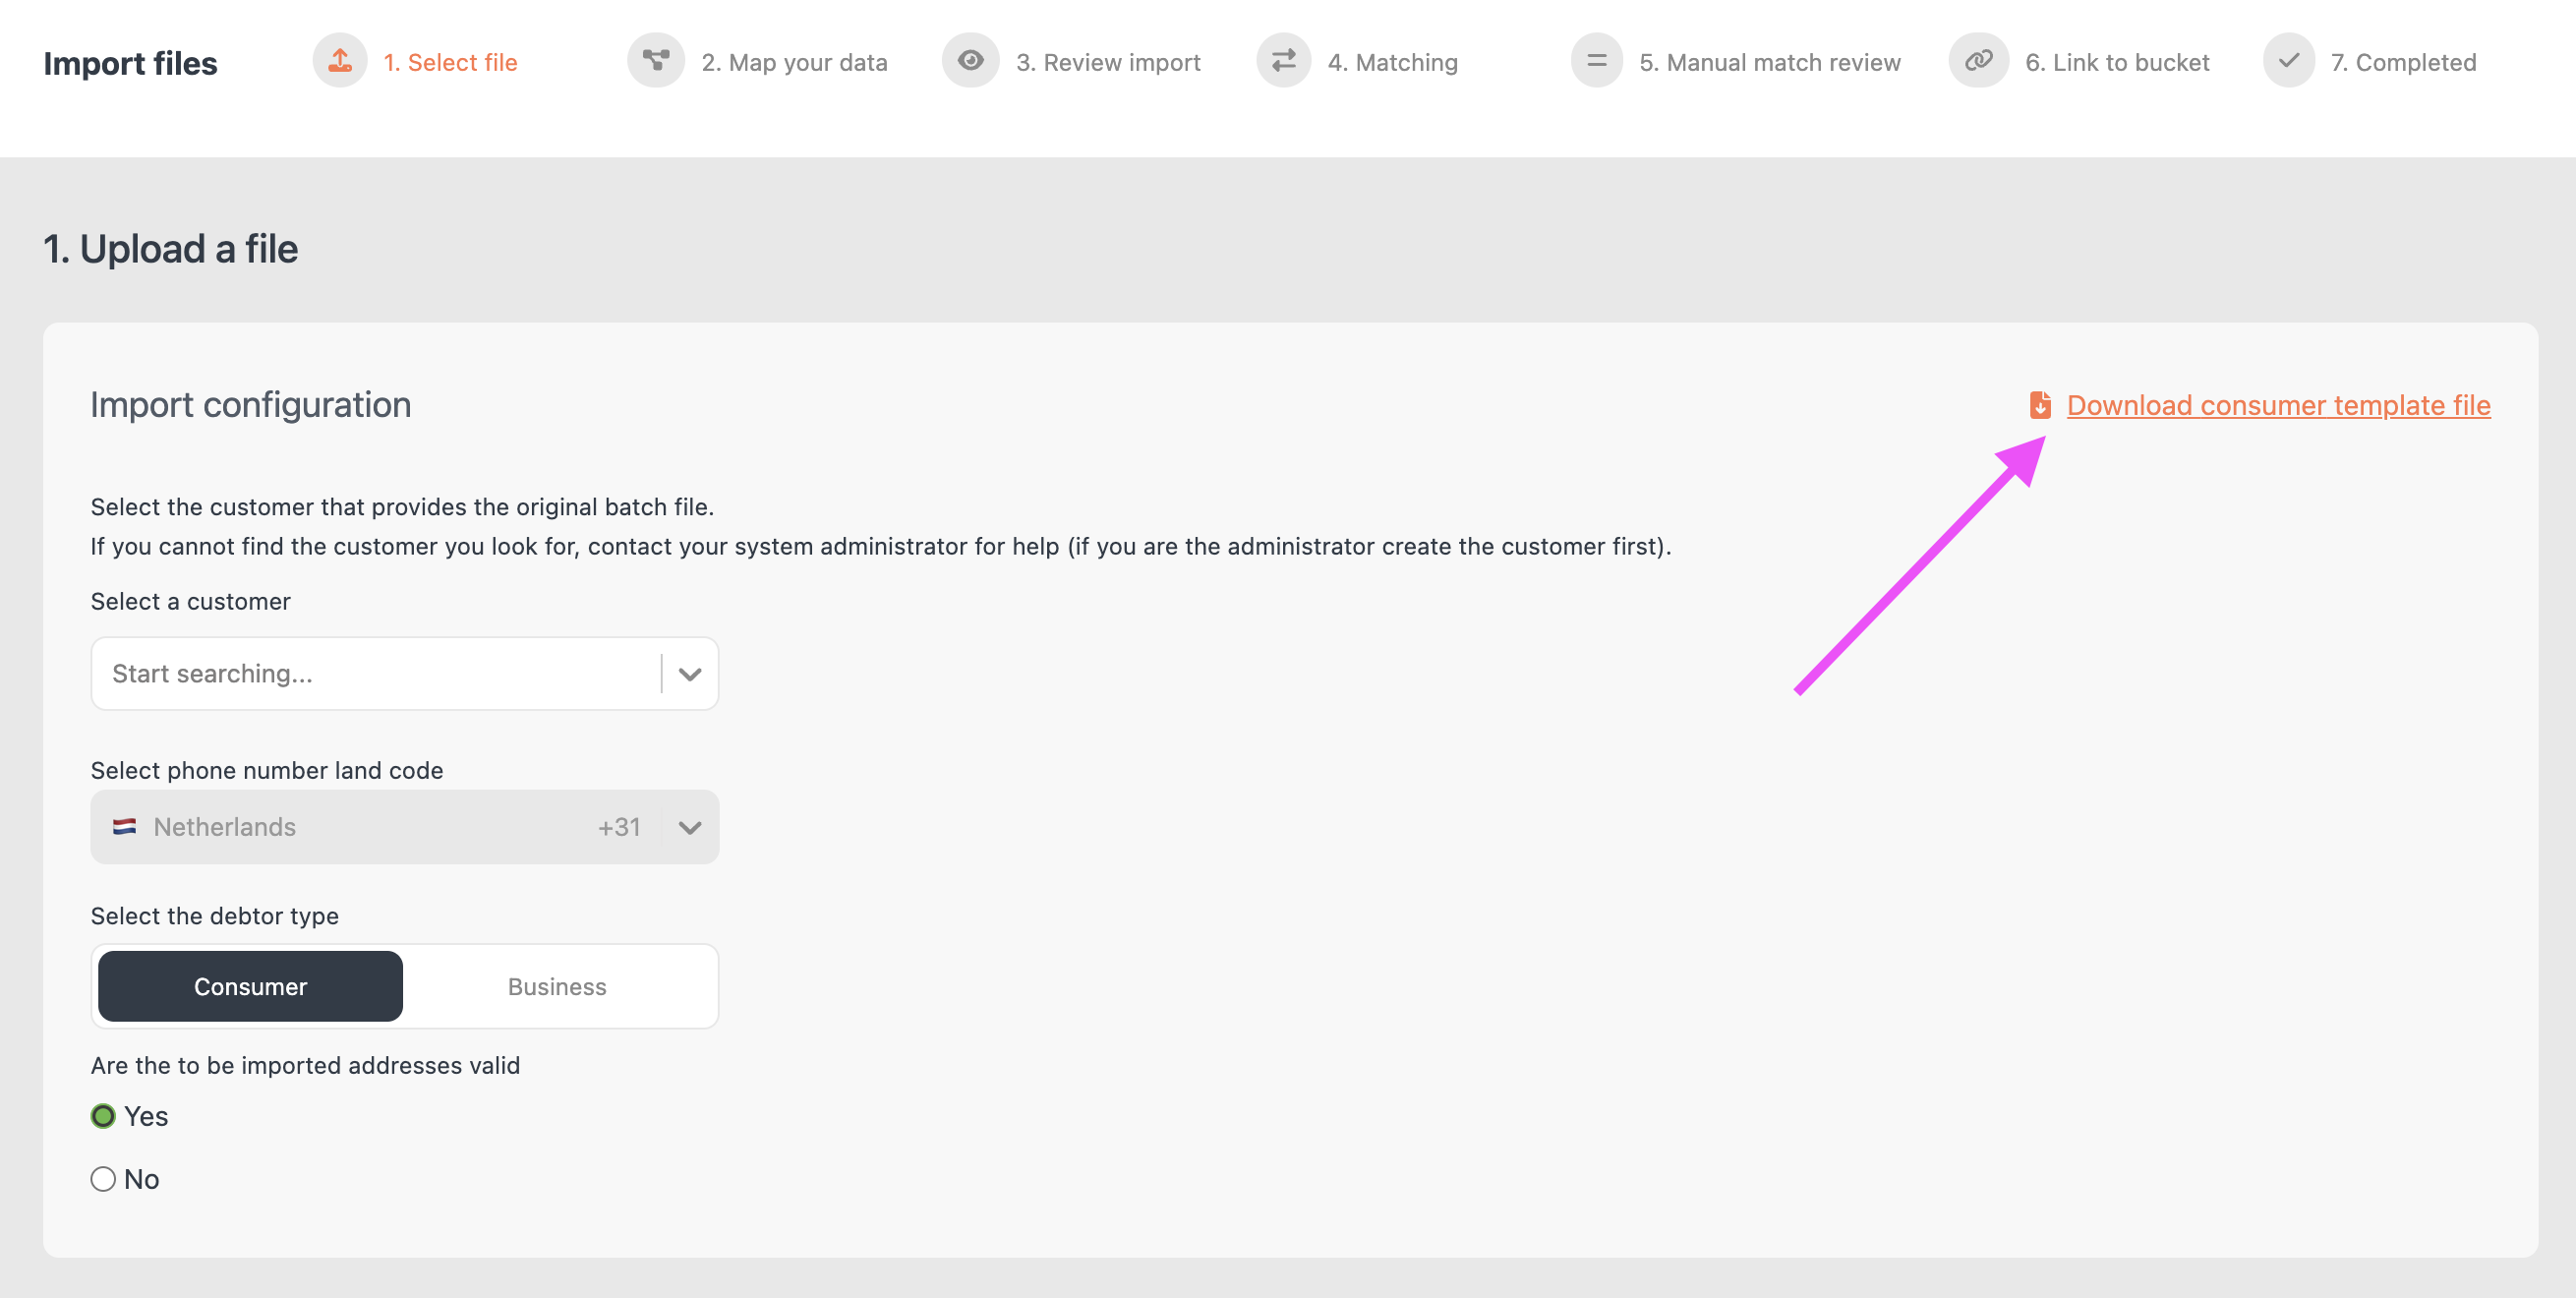Select No for valid addresses

[x=103, y=1179]
